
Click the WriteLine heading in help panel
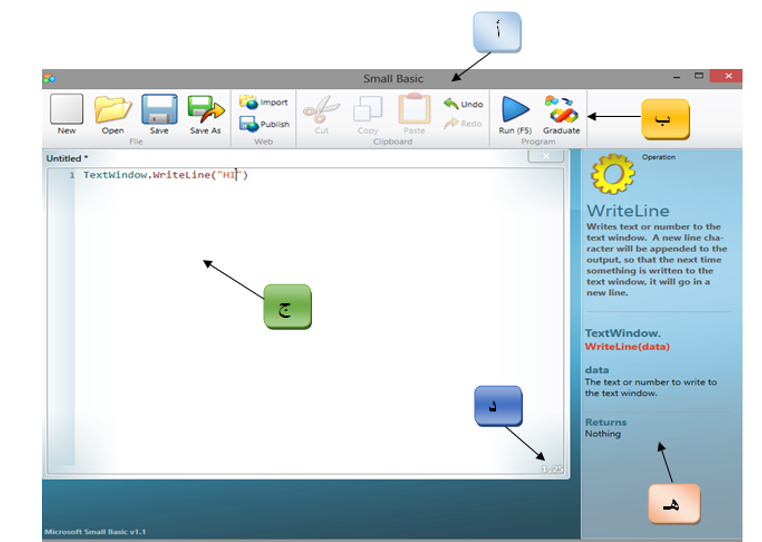[x=628, y=211]
